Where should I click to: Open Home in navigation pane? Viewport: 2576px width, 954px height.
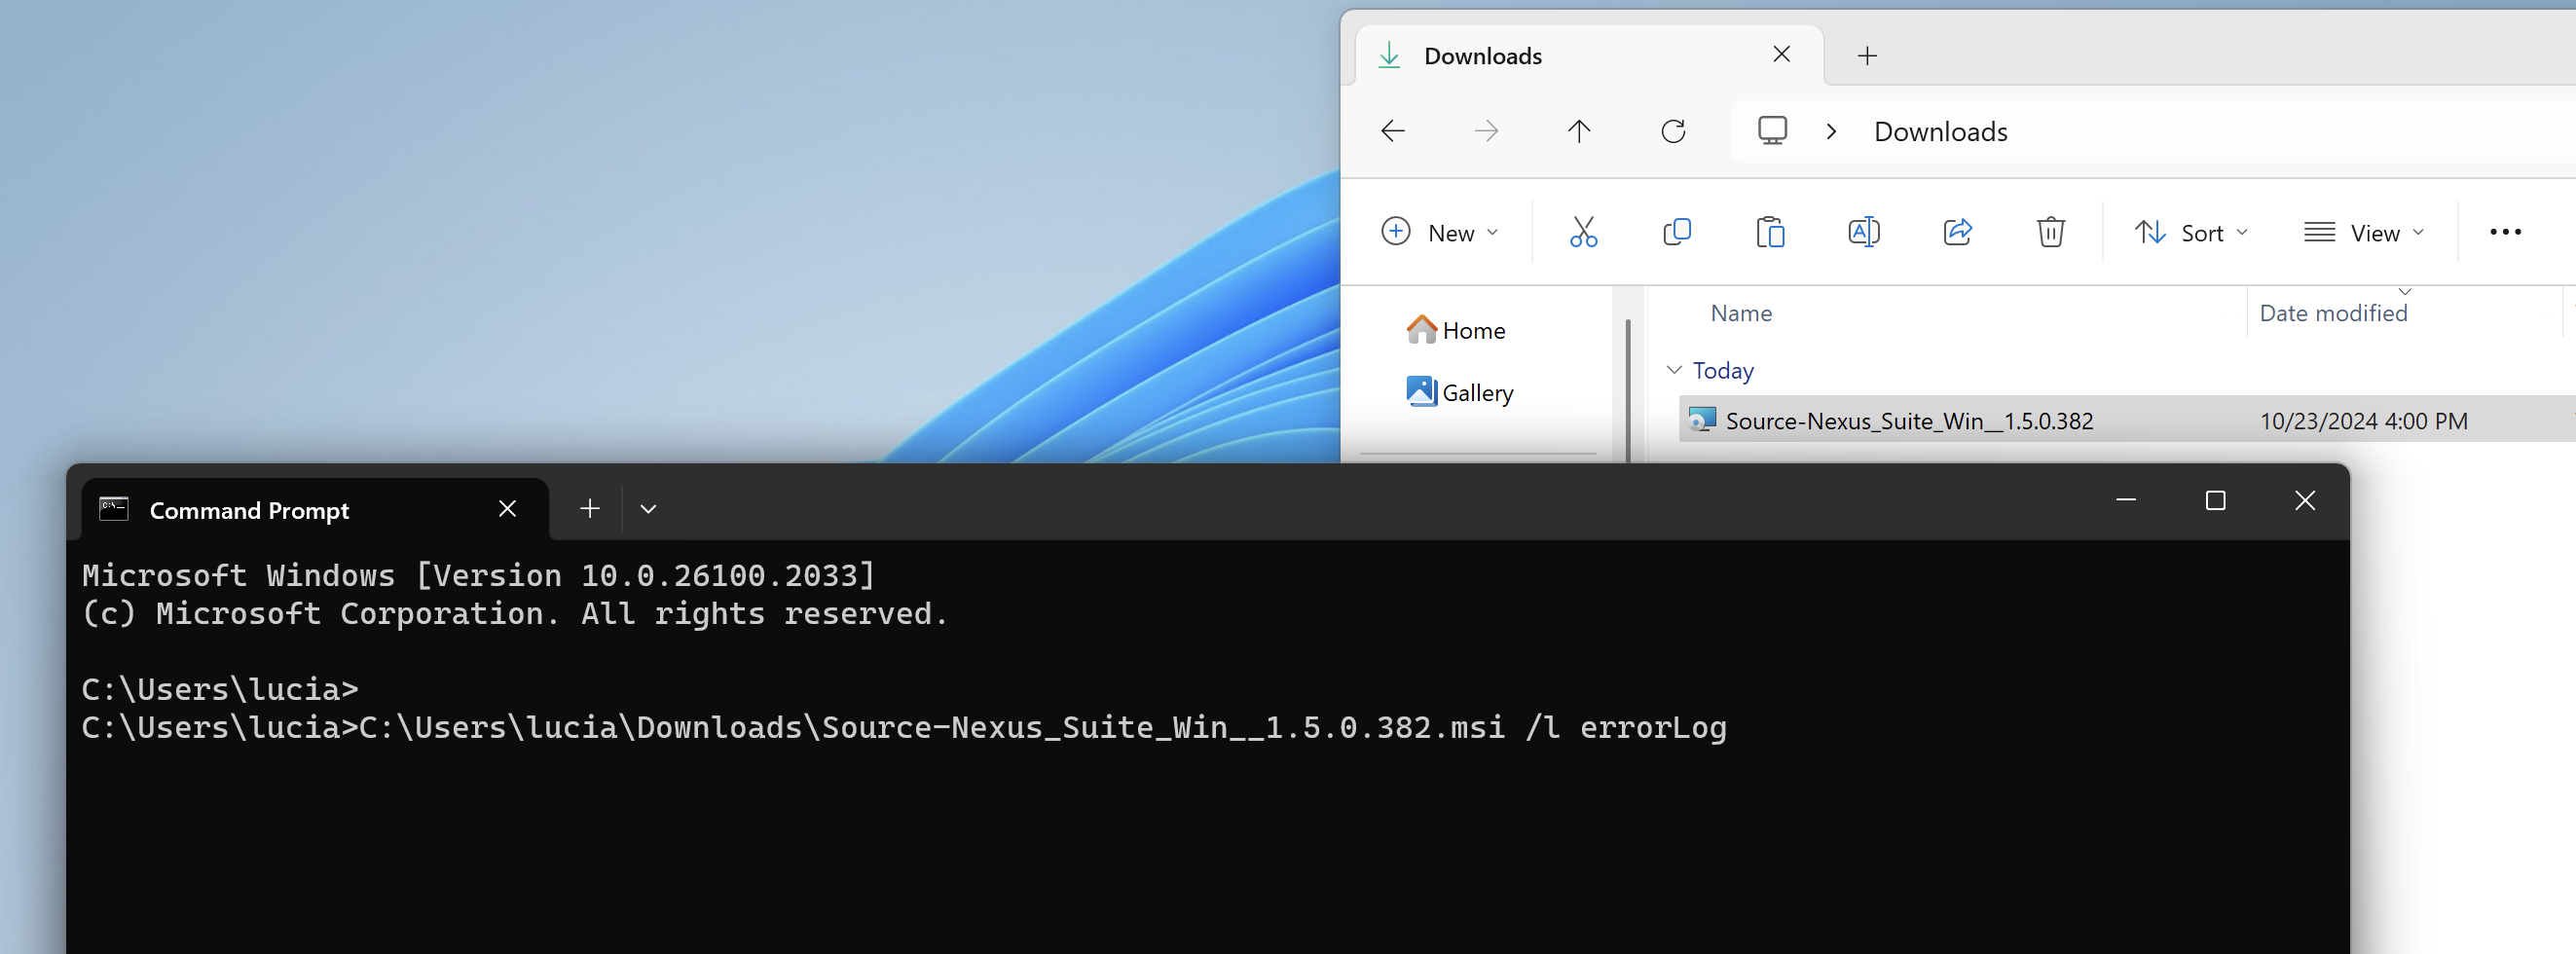1472,331
